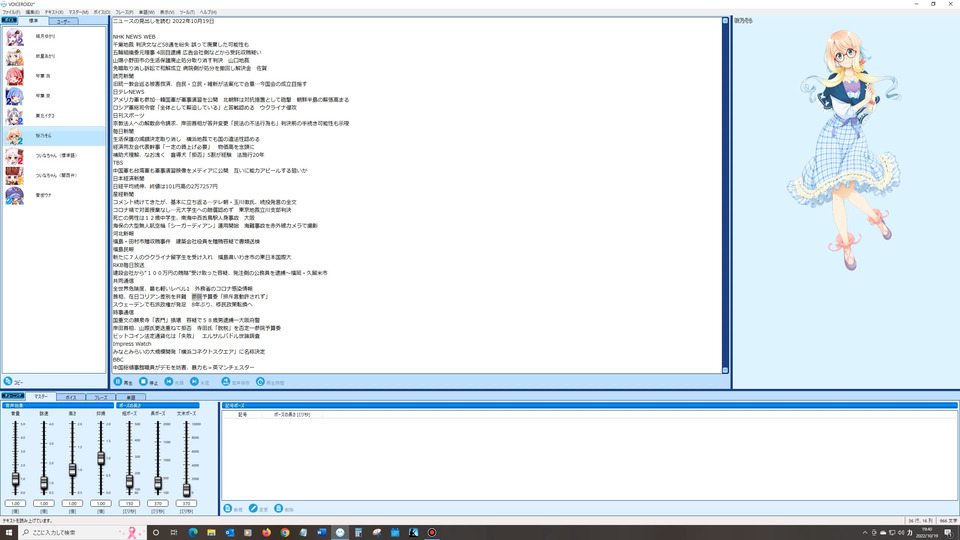Select the pink-haired 琴葉 茜 voice

[54, 76]
